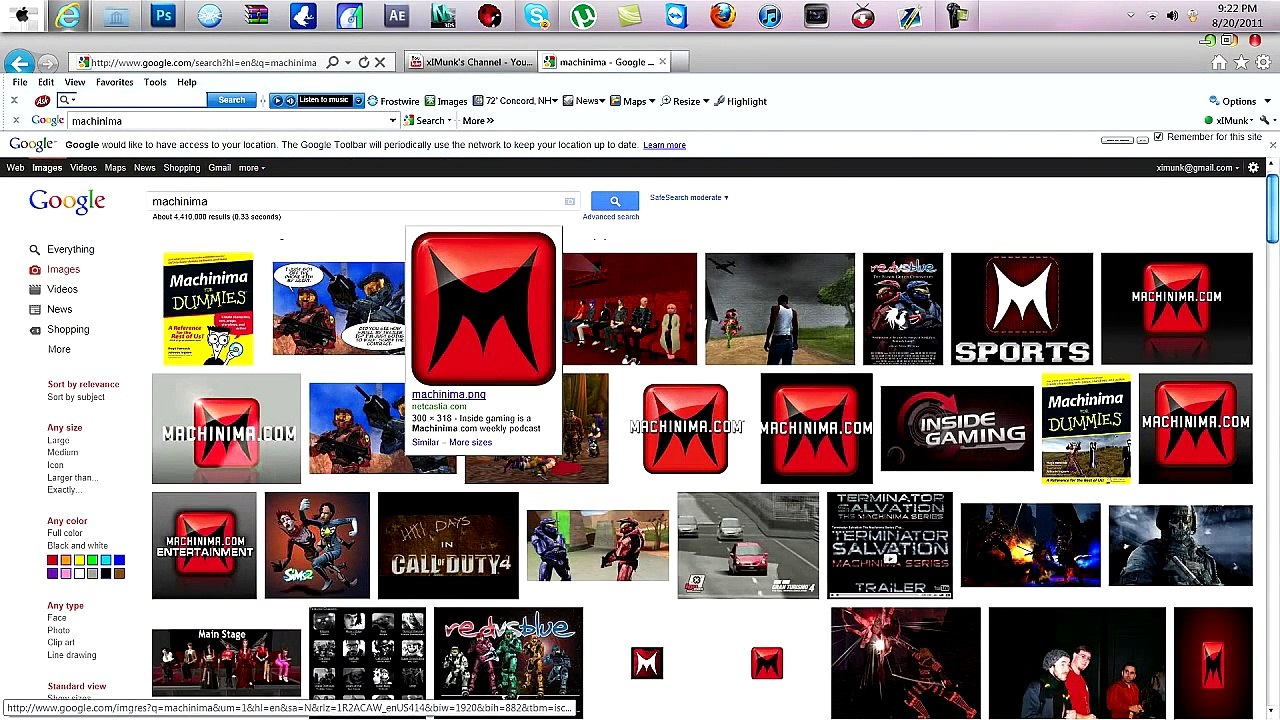Open Favorites star icon

1241,62
